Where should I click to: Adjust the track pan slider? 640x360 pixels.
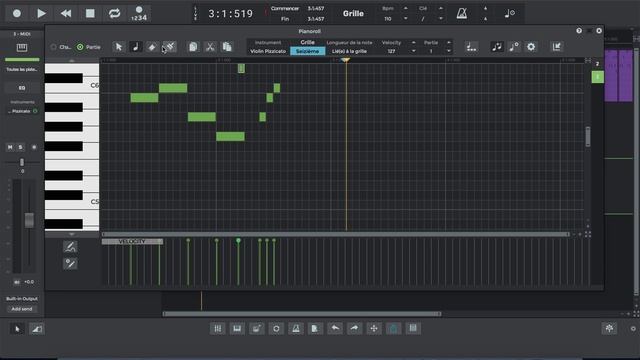click(x=22, y=162)
